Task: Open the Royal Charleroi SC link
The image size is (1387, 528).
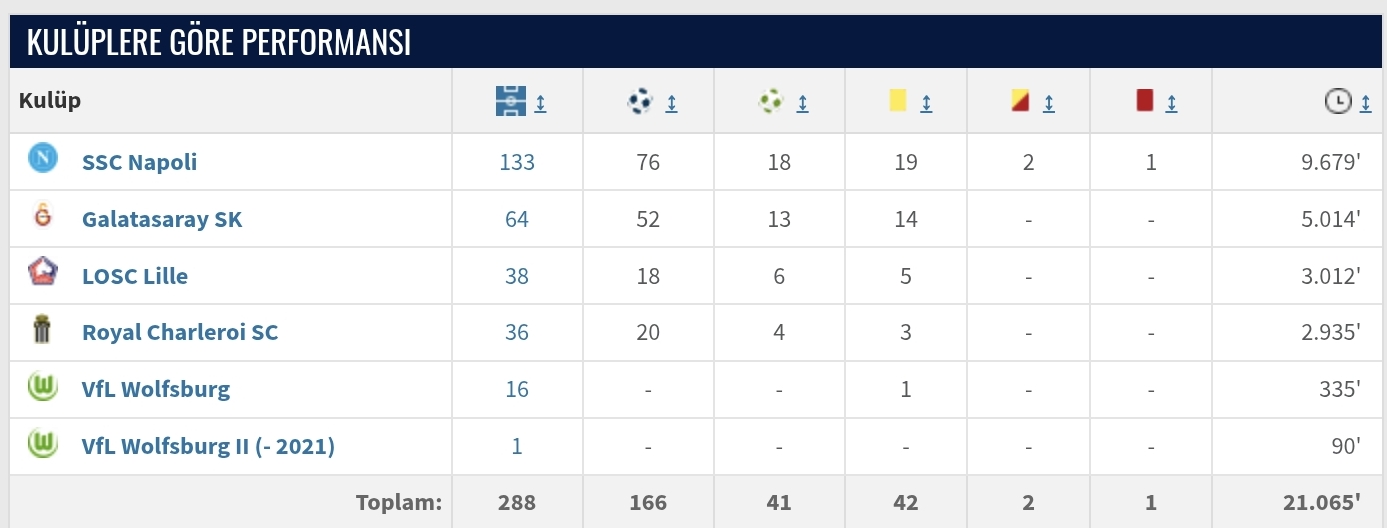Action: 180,333
